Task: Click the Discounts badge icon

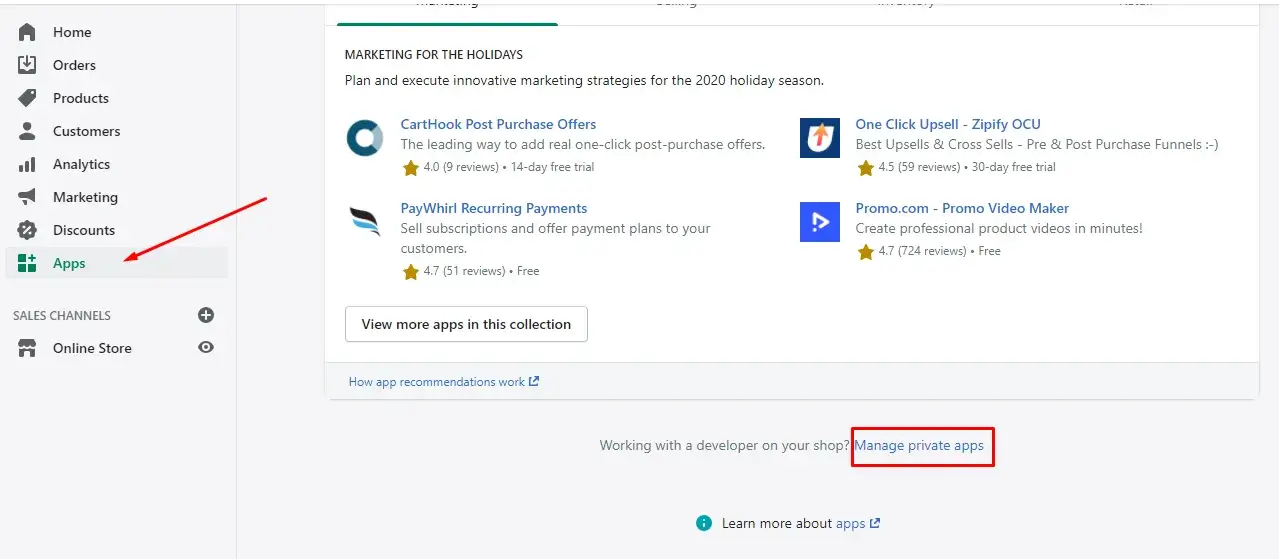Action: pyautogui.click(x=27, y=230)
